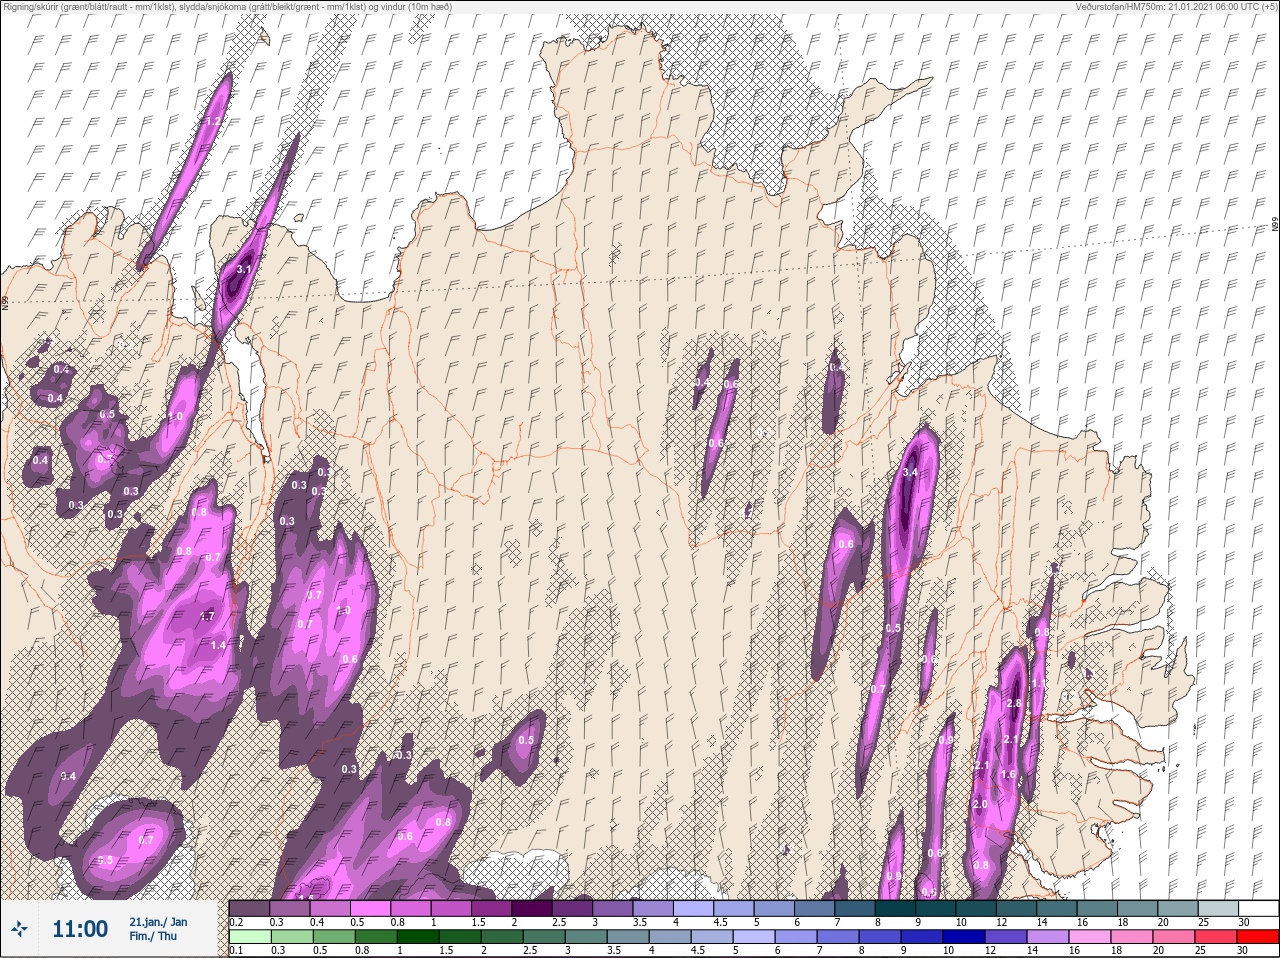Click the 2.8 precipitation value label
Image resolution: width=1280 pixels, height=958 pixels.
[1013, 704]
